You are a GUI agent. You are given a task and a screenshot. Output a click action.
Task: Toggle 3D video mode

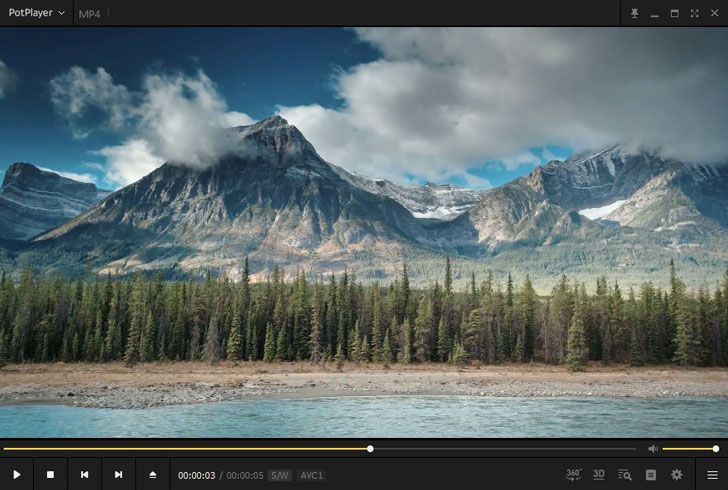[599, 474]
